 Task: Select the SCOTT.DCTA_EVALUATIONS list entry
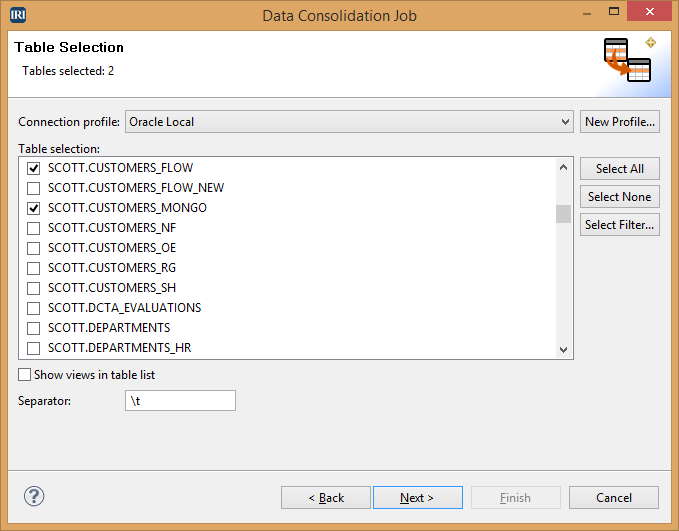click(x=125, y=308)
